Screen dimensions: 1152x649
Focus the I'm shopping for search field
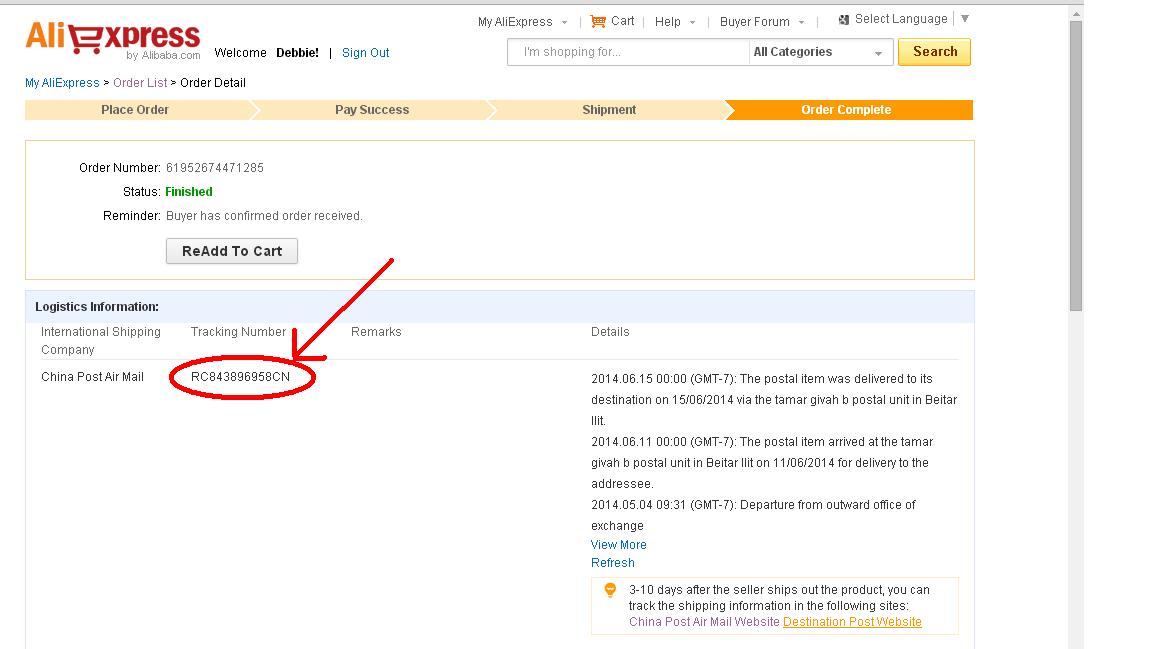pyautogui.click(x=628, y=52)
